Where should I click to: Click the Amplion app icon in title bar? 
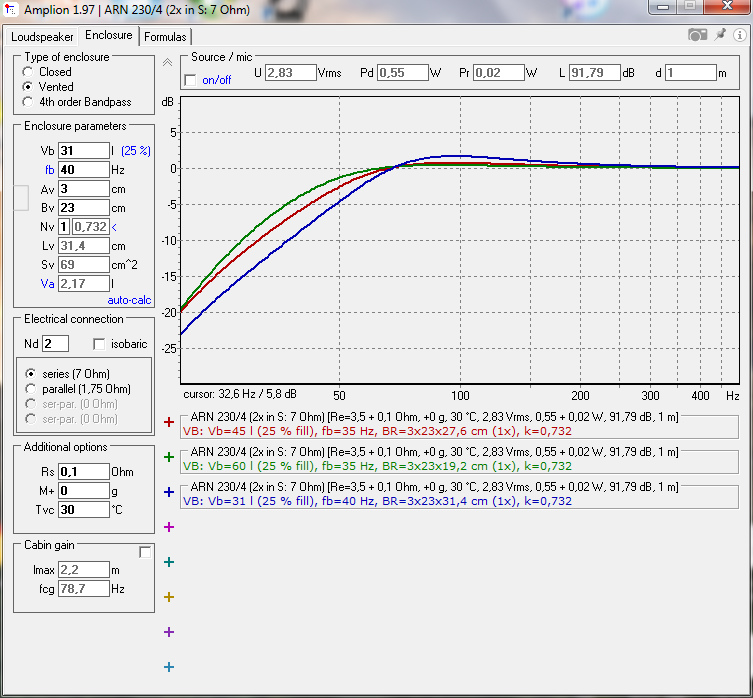pos(11,9)
